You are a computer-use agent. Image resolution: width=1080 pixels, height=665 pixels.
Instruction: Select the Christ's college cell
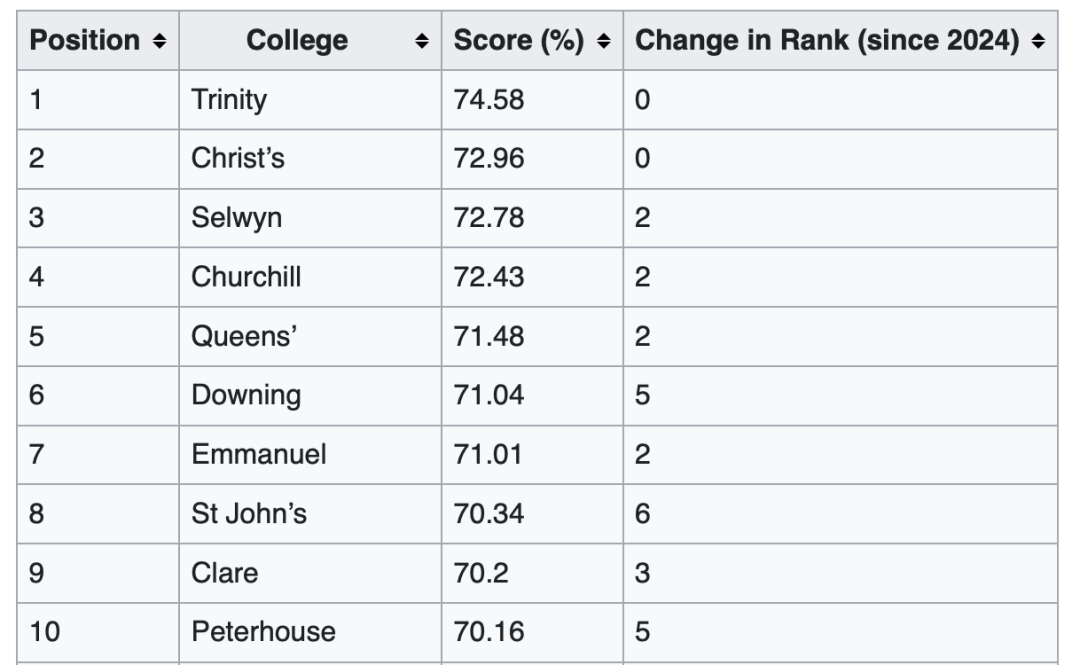click(238, 159)
